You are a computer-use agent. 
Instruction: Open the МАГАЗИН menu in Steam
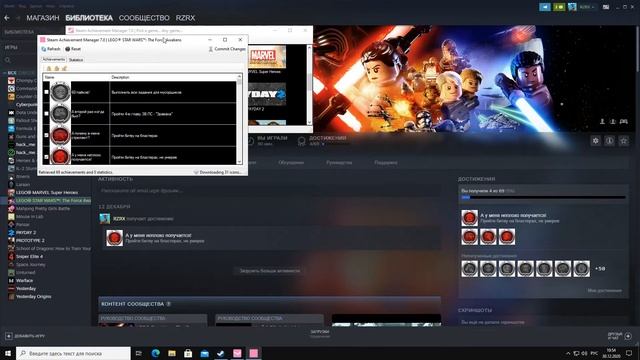coord(43,18)
